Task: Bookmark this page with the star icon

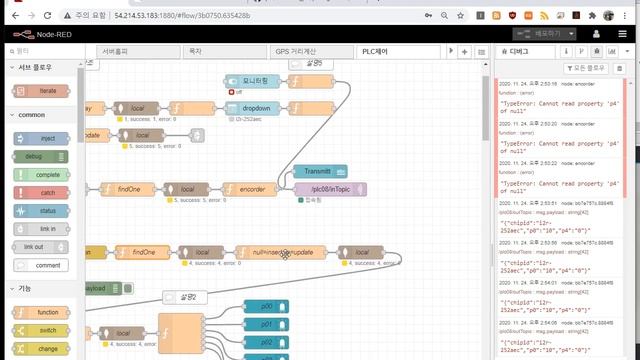Action: point(460,16)
